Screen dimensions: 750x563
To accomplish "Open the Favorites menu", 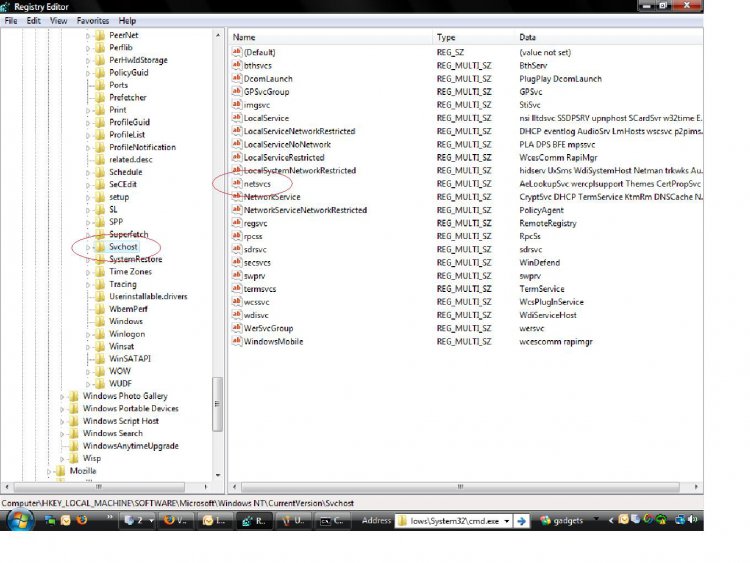I will (x=93, y=21).
